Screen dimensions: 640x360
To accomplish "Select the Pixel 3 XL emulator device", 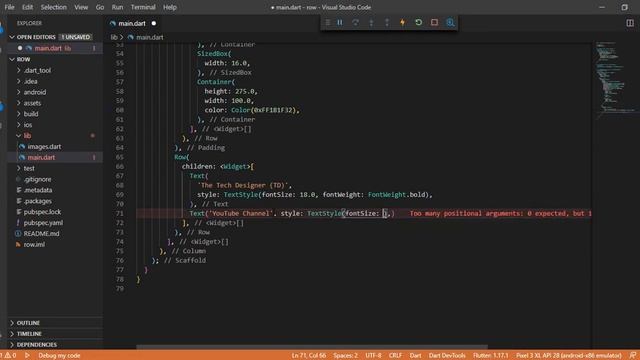I will pos(569,356).
